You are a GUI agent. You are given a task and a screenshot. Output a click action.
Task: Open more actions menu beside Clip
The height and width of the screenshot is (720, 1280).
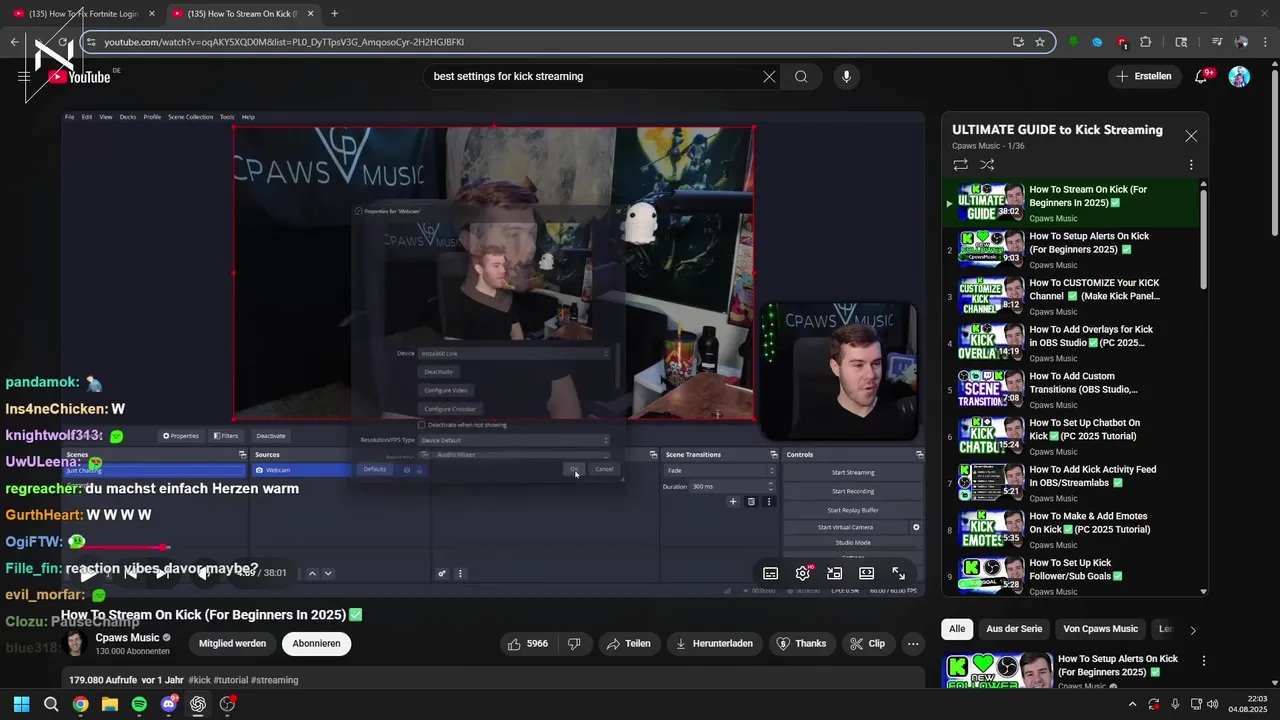(x=913, y=643)
